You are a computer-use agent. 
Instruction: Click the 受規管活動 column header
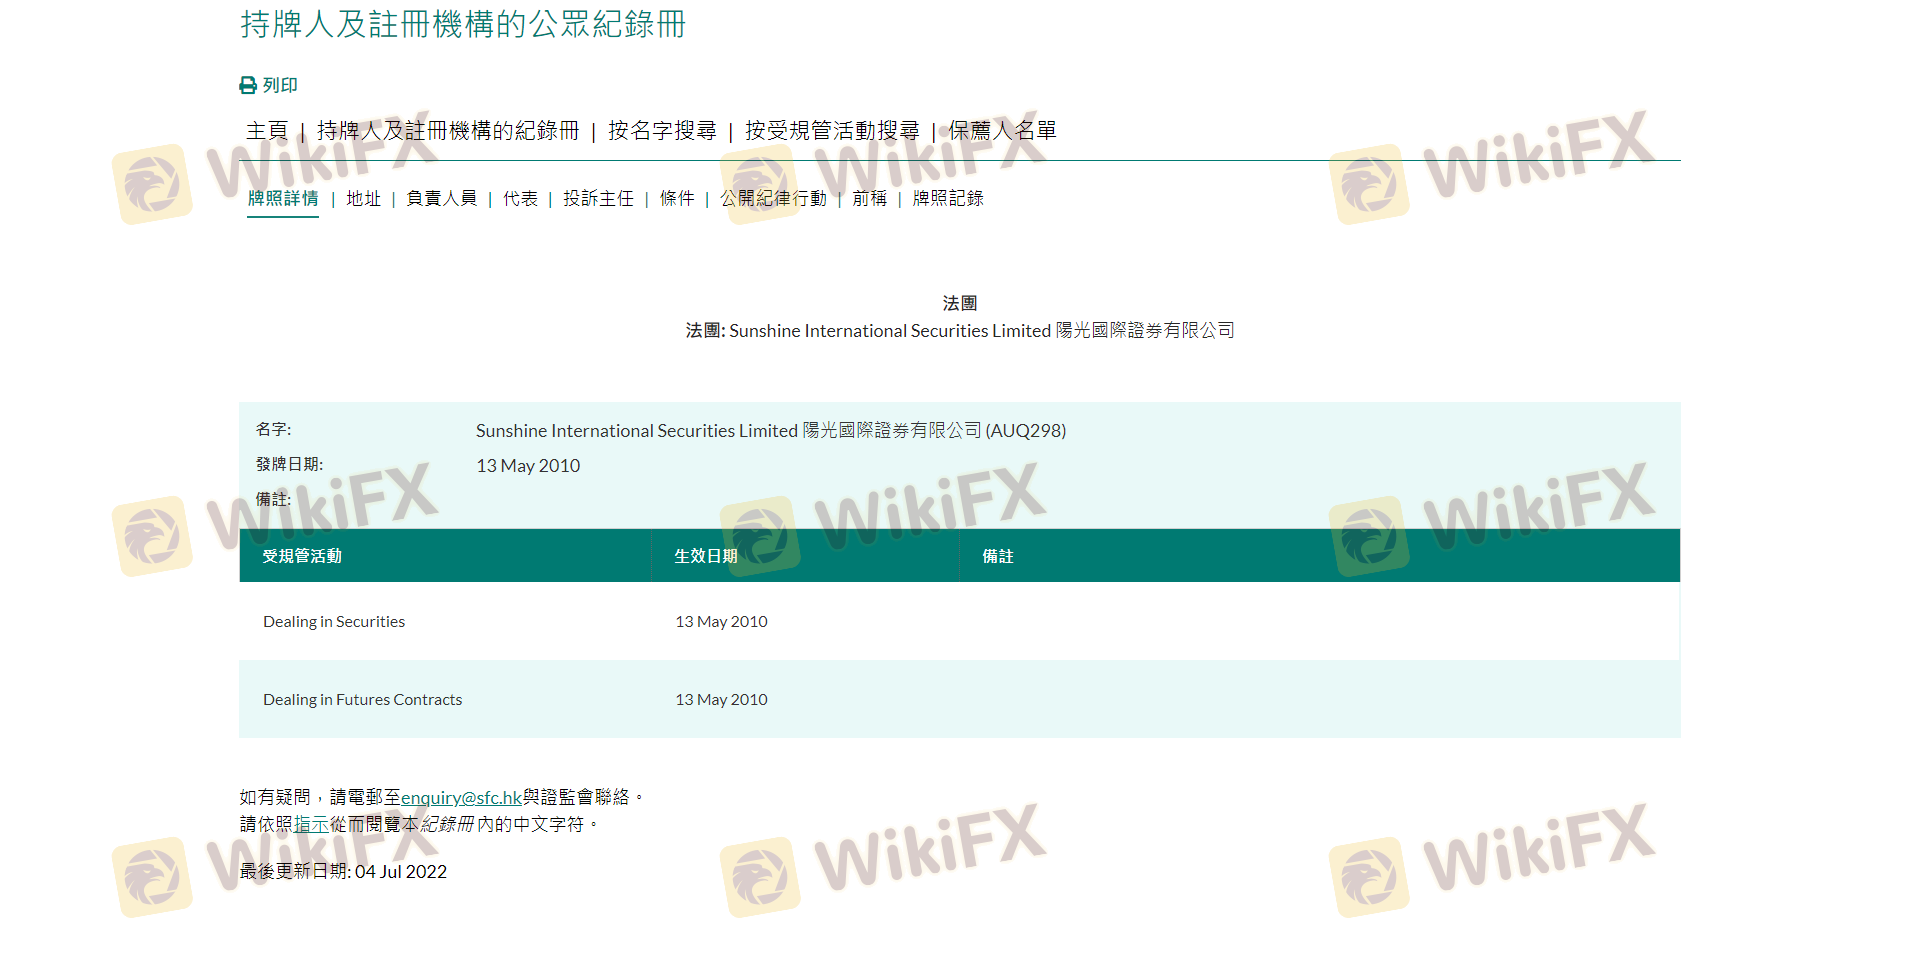click(302, 556)
